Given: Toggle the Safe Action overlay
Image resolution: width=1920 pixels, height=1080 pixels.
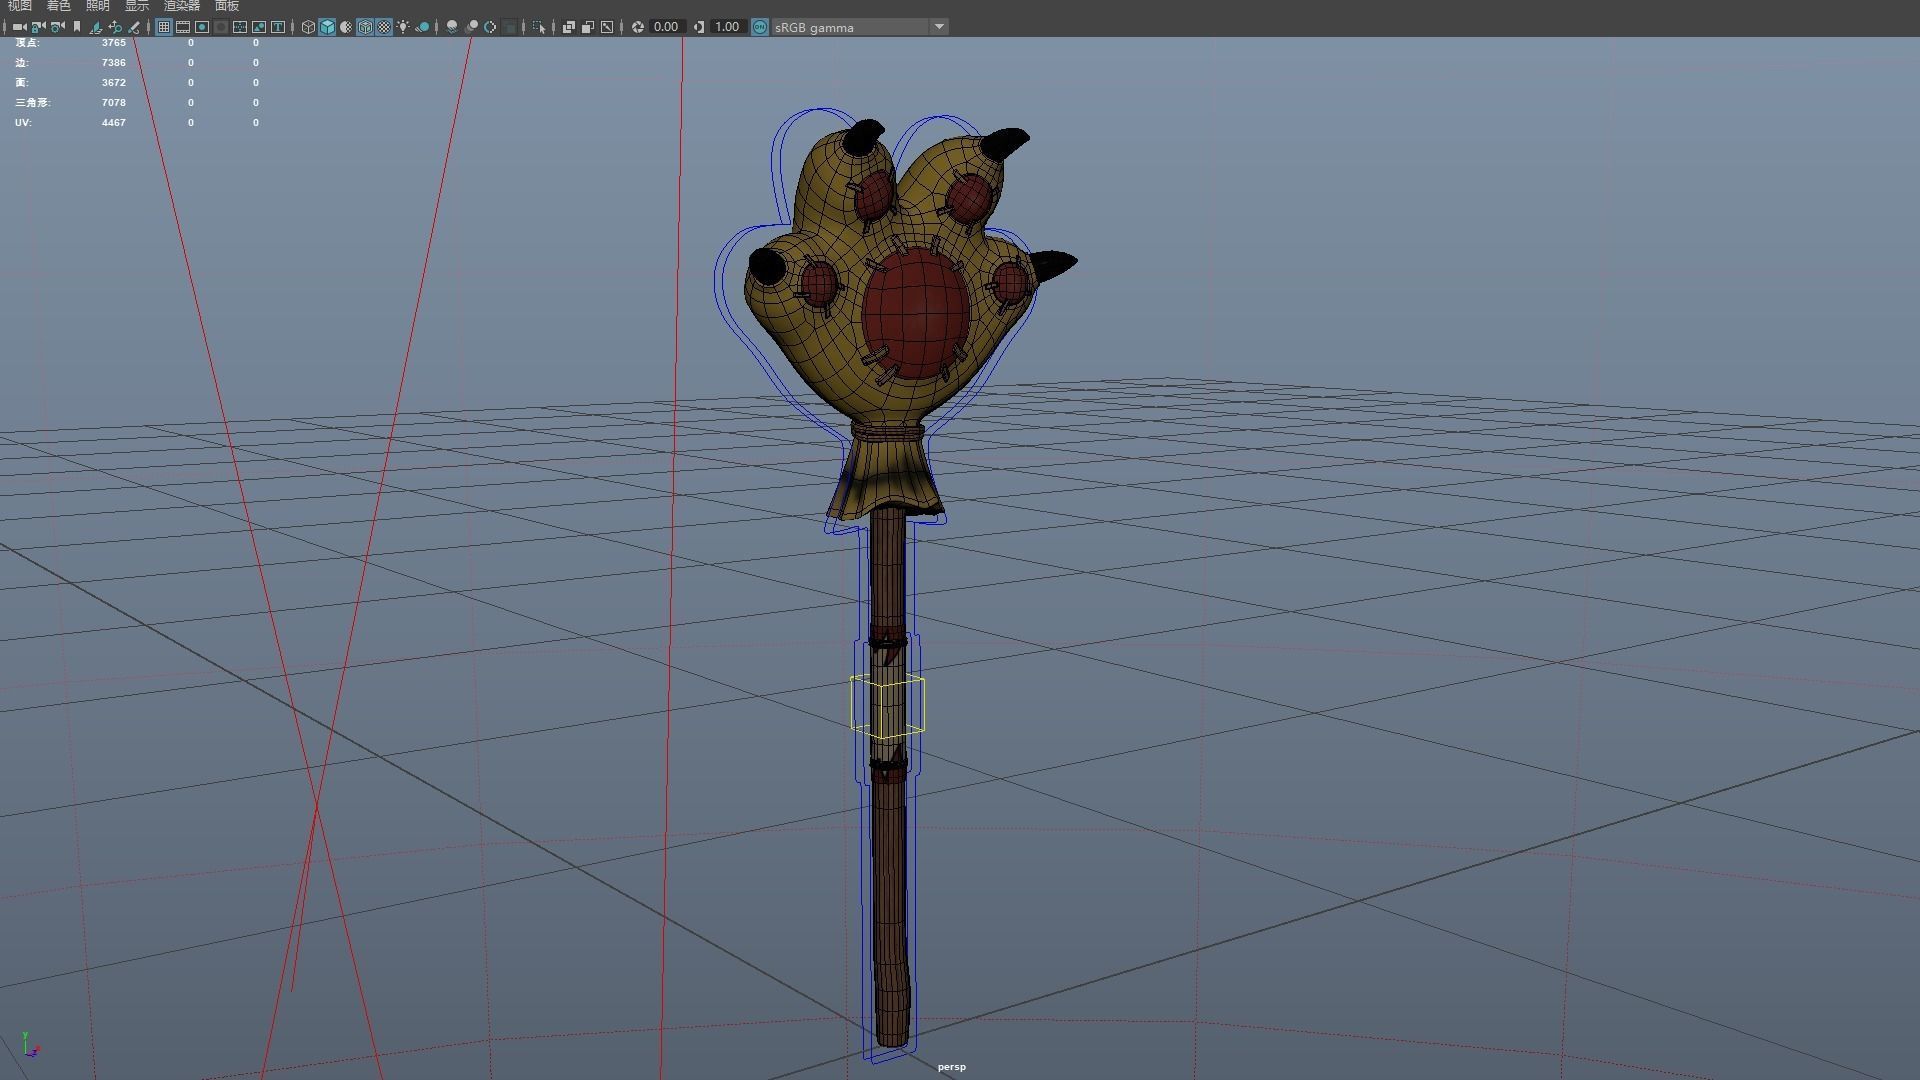Looking at the screenshot, I should pyautogui.click(x=259, y=27).
